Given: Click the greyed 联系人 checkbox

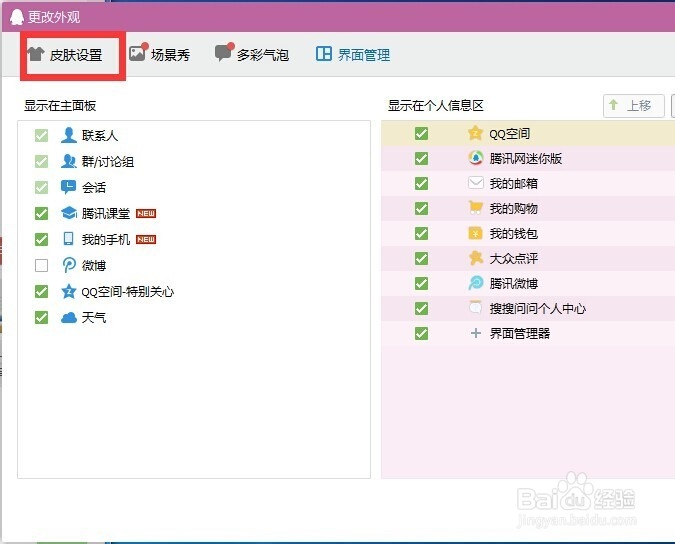Looking at the screenshot, I should [x=41, y=136].
